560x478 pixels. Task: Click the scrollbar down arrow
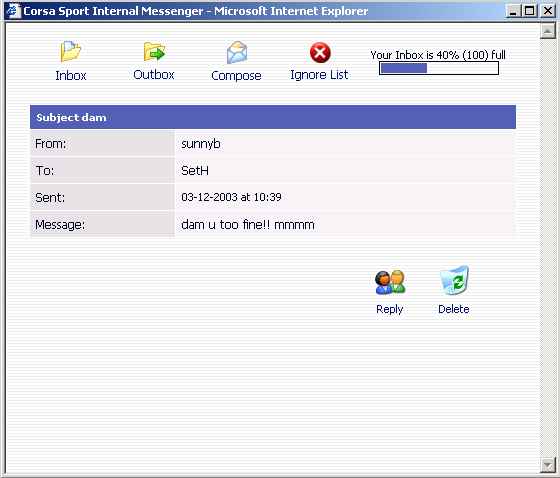[x=548, y=465]
